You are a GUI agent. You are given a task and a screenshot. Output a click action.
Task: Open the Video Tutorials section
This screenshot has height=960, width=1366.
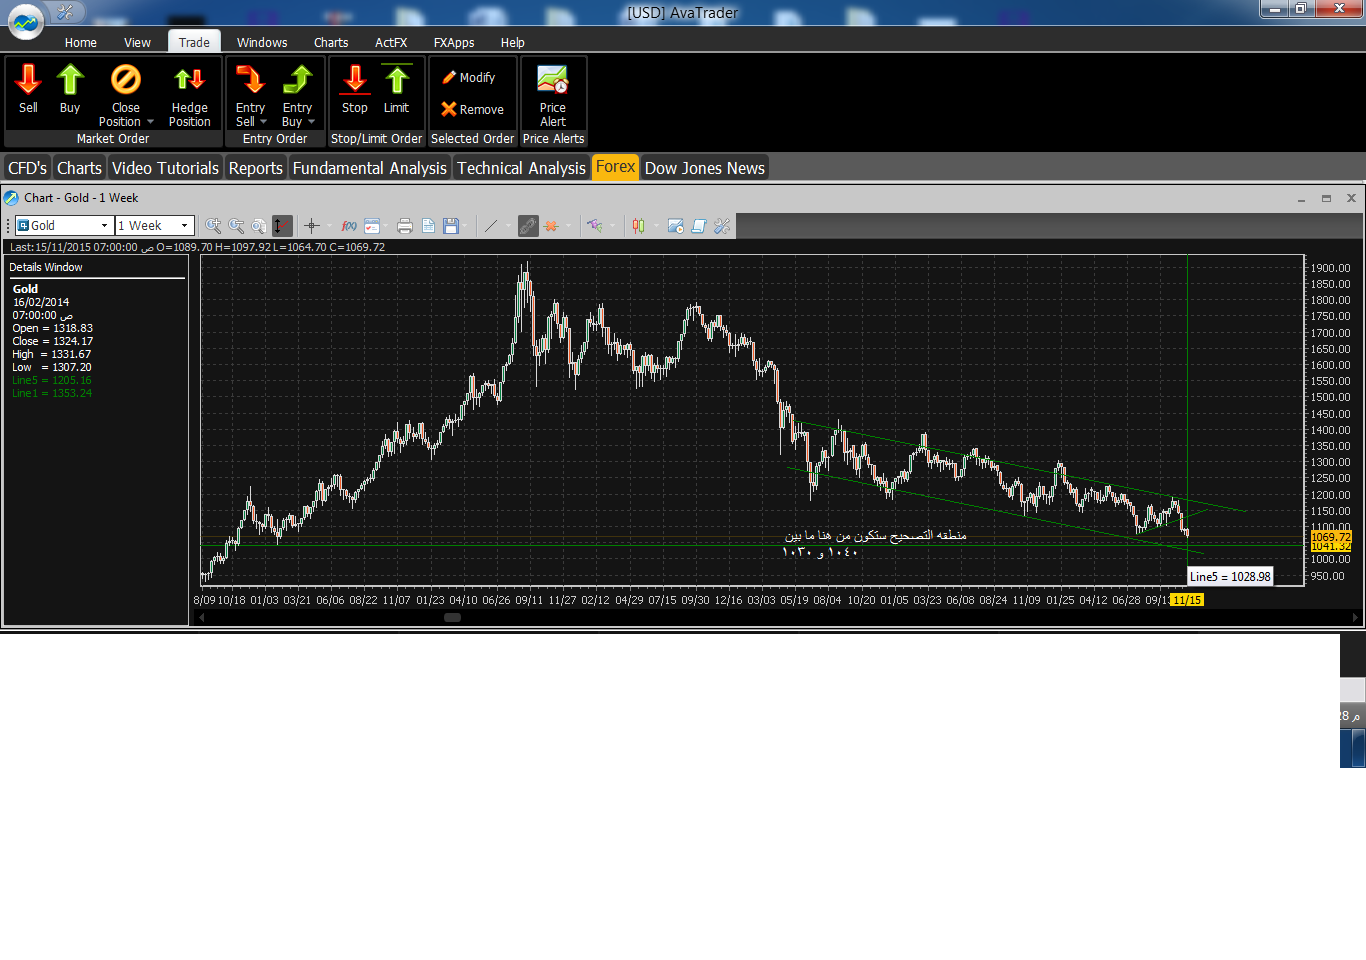click(165, 168)
